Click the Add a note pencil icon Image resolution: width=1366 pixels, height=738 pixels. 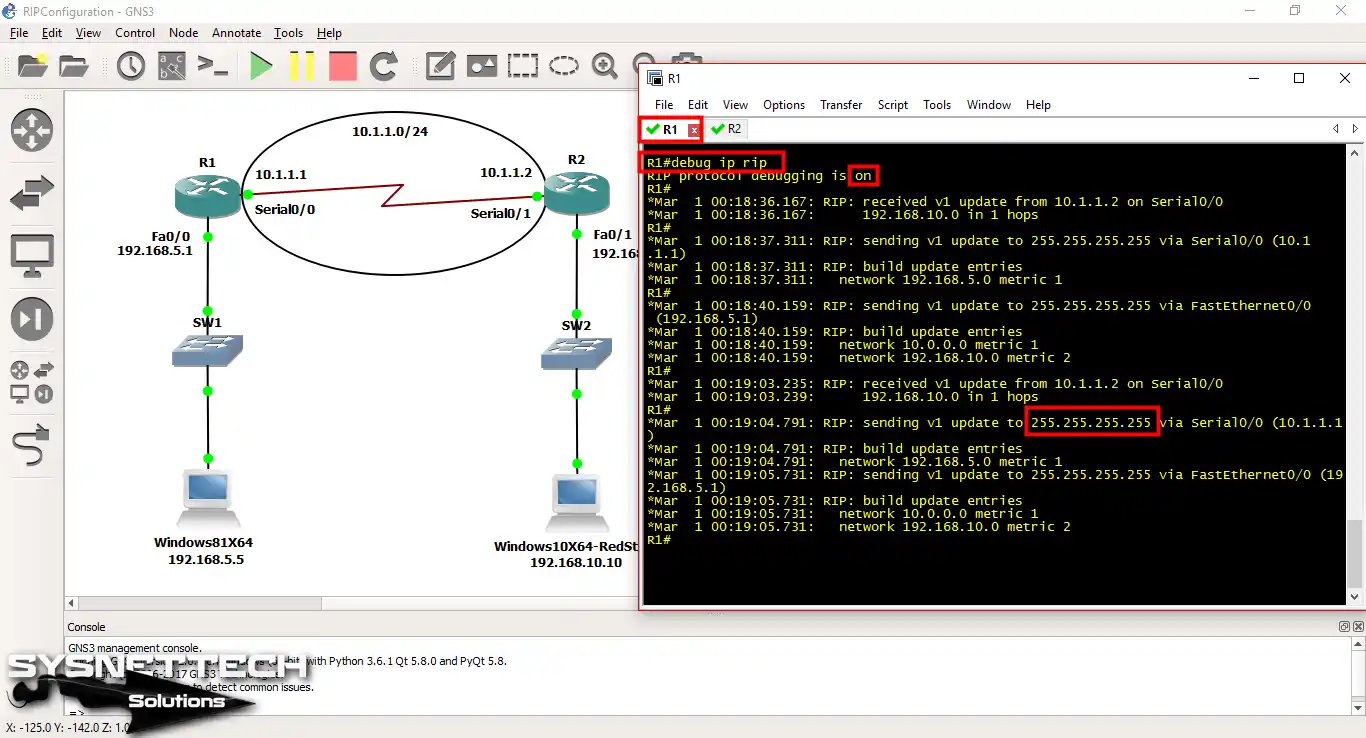(x=440, y=66)
